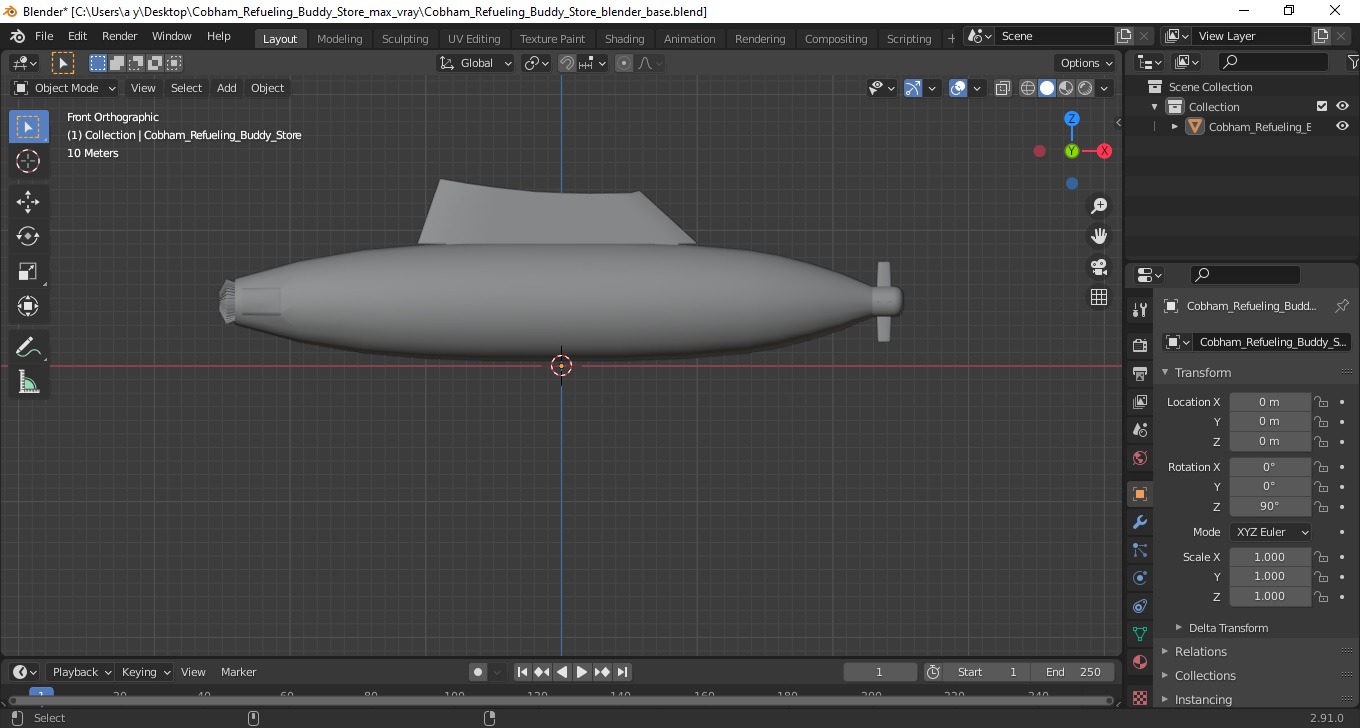The image size is (1360, 728).
Task: Toggle proportional editing icon
Action: click(x=624, y=63)
